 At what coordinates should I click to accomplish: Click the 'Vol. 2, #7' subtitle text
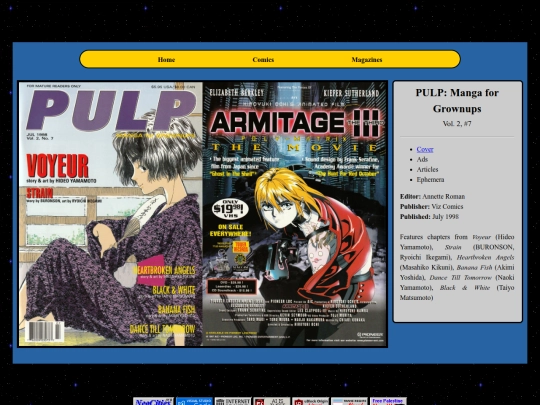457,124
